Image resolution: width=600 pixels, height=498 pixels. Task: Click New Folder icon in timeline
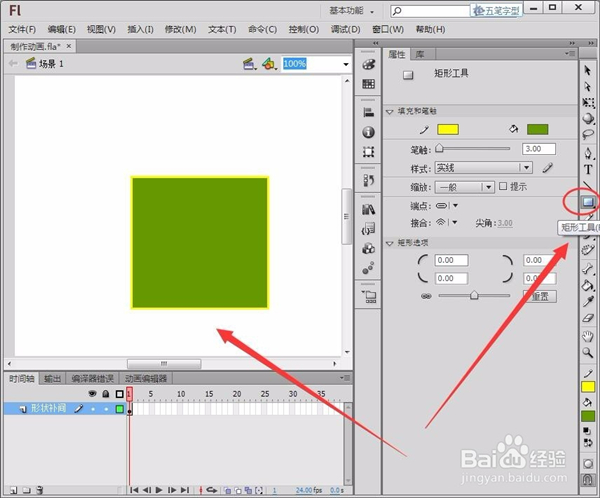26,490
